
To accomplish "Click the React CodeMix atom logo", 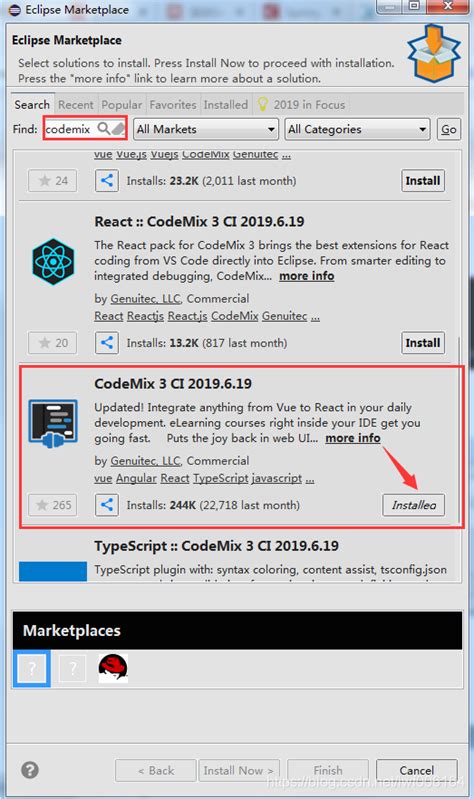I will click(x=53, y=261).
